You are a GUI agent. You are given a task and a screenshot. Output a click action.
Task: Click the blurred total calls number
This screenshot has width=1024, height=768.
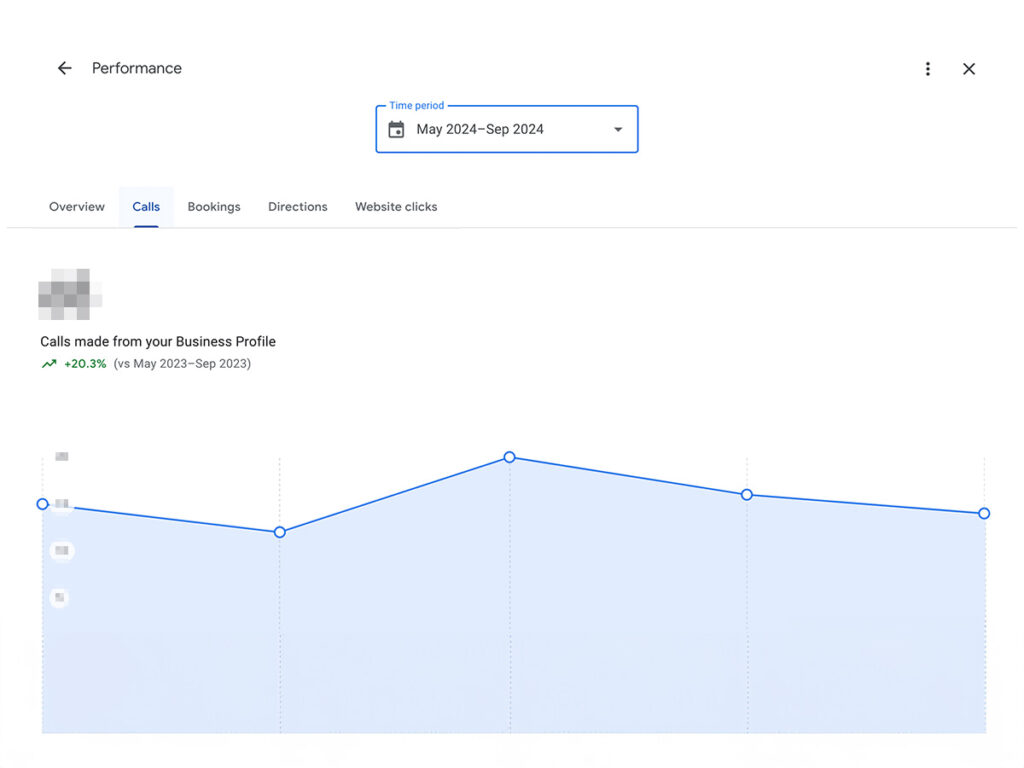69,294
